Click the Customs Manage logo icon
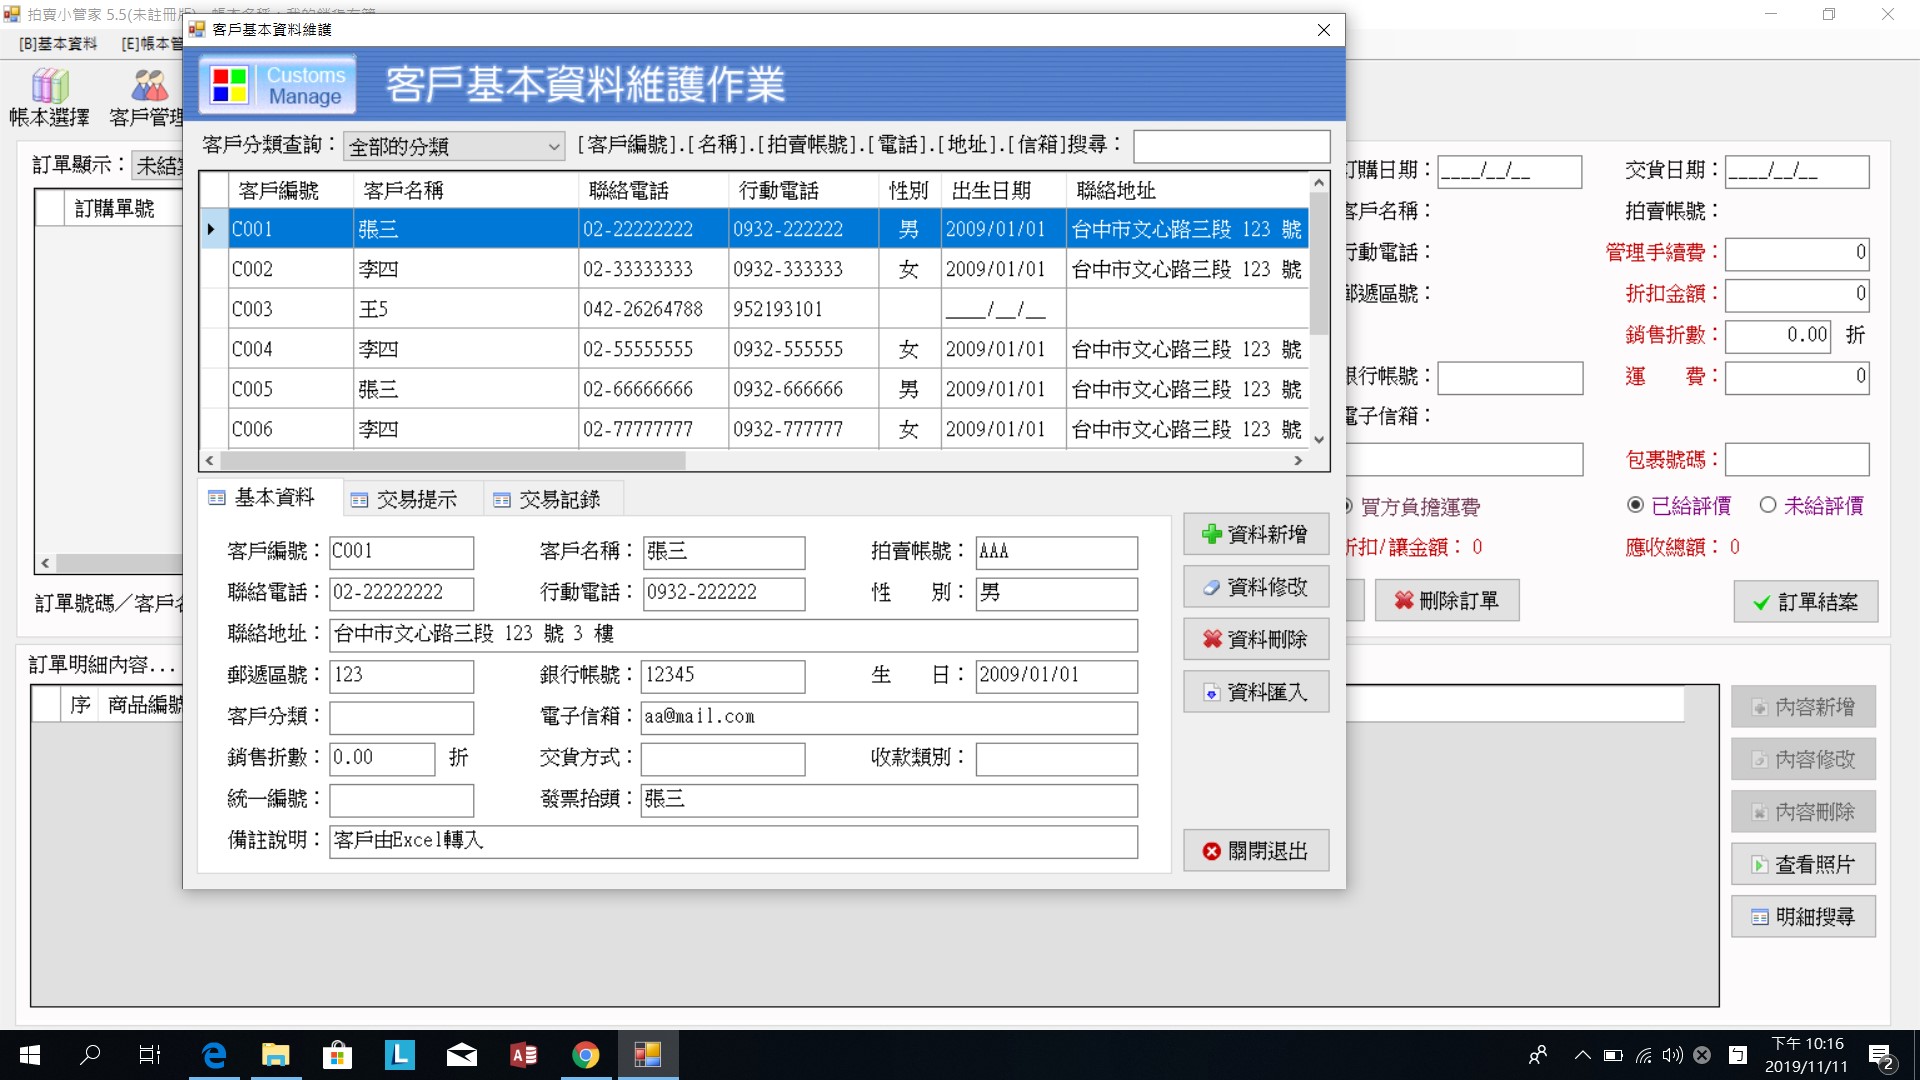The height and width of the screenshot is (1080, 1920). pyautogui.click(x=275, y=86)
